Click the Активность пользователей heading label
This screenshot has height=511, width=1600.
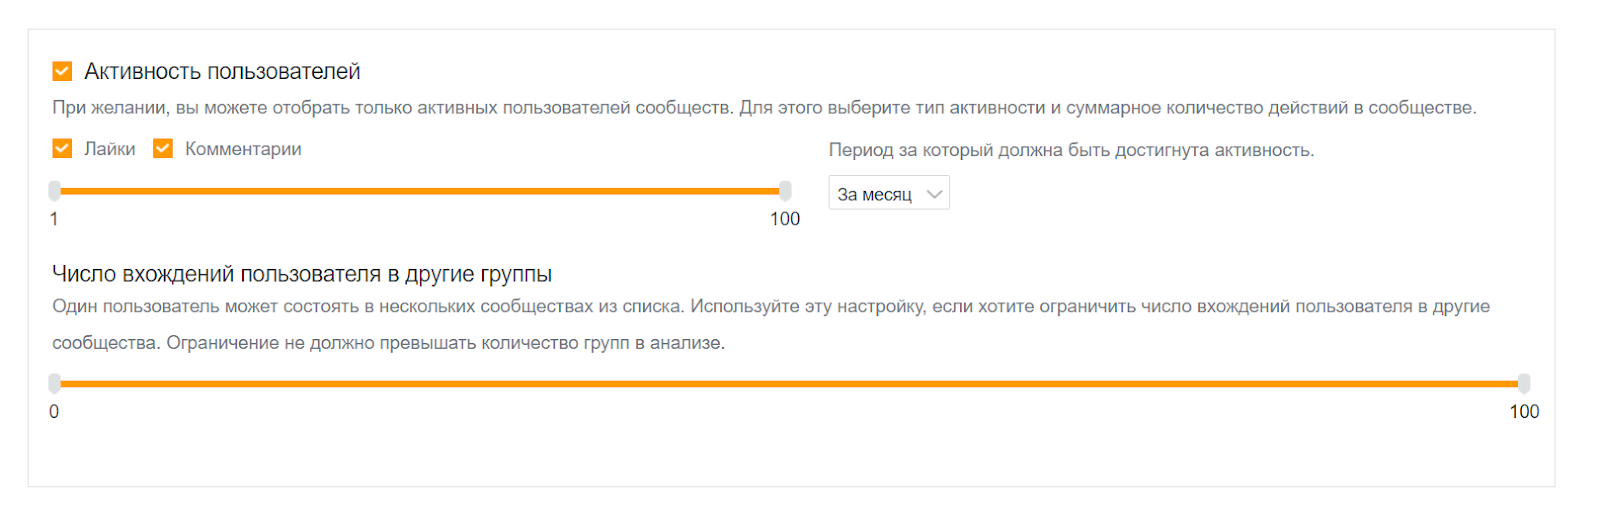tap(221, 72)
